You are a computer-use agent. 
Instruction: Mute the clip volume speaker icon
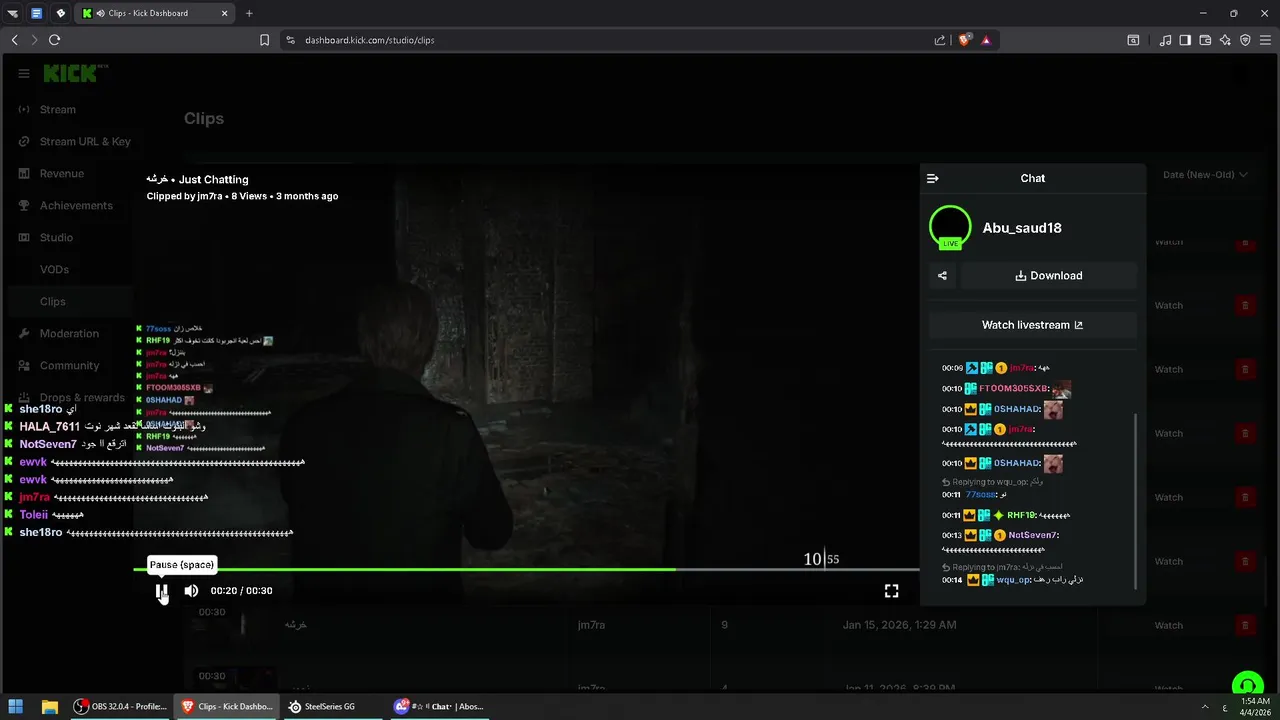tap(191, 591)
